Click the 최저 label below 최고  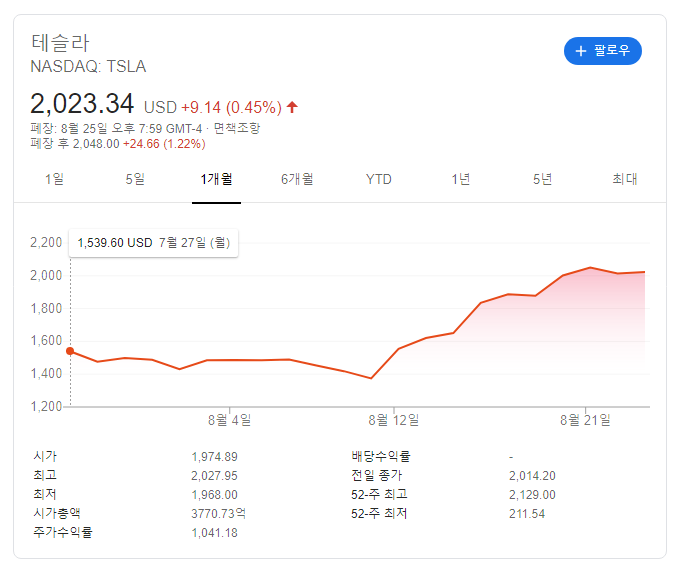pos(45,494)
